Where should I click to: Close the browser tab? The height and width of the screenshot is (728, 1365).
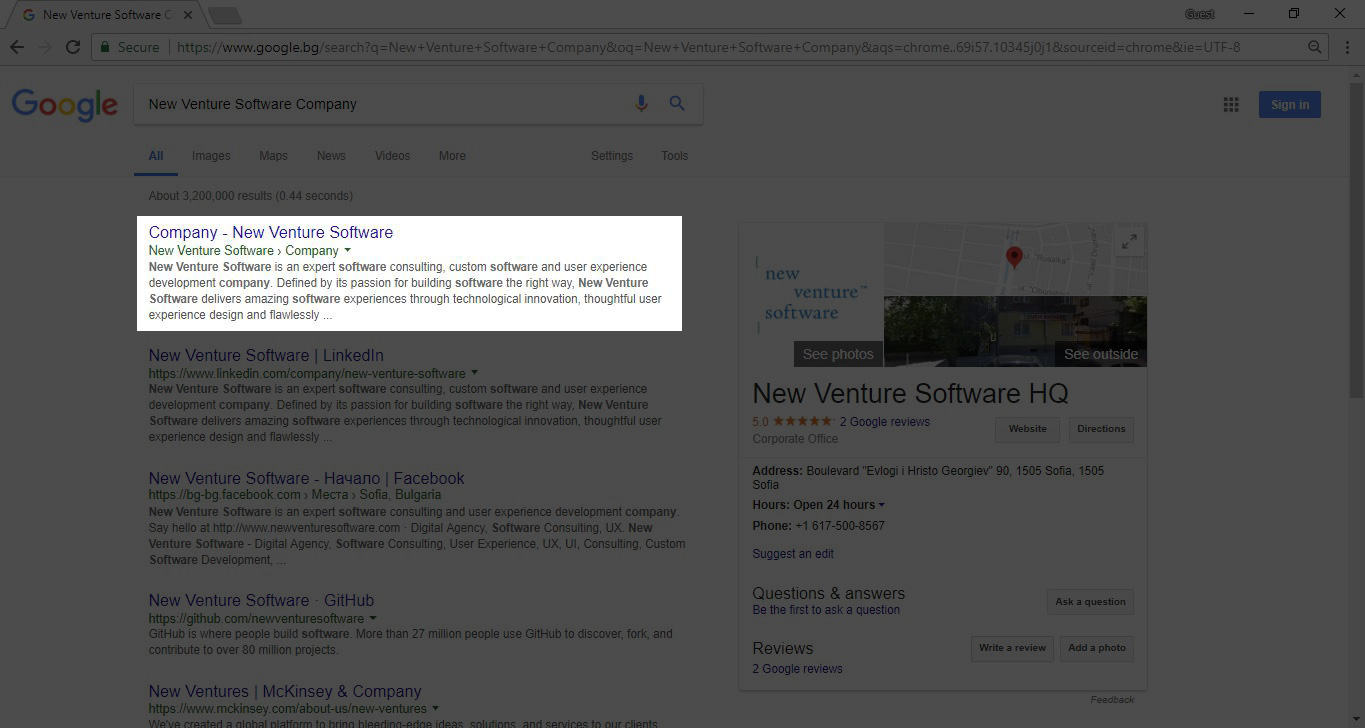(x=188, y=15)
